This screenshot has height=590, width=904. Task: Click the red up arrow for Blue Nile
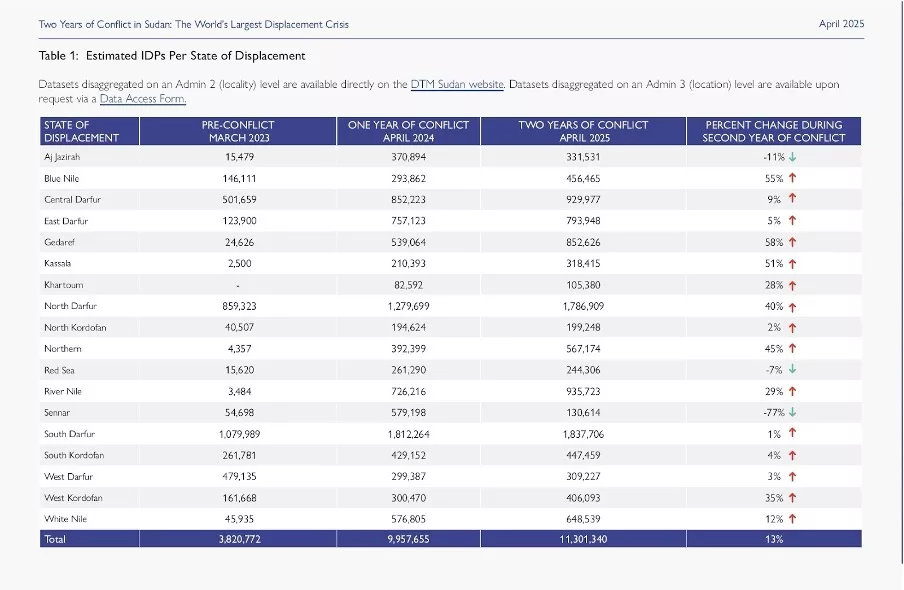point(793,178)
